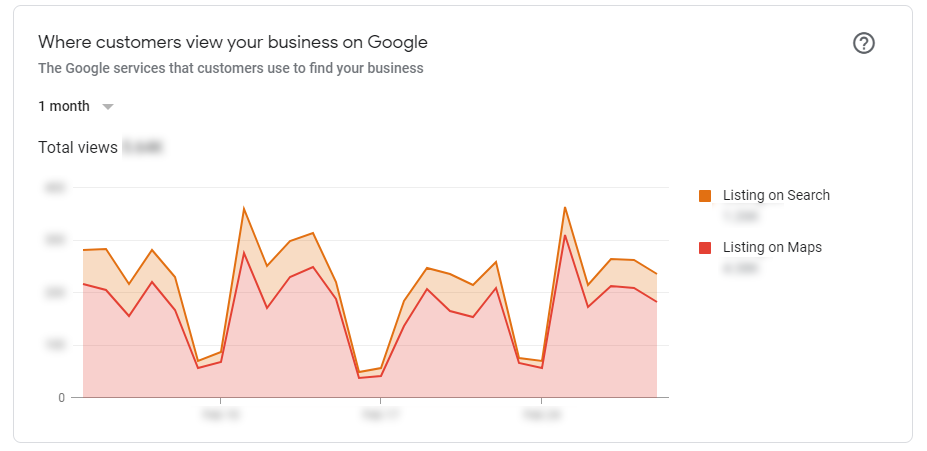The width and height of the screenshot is (927, 451).
Task: Click the subtitle about Google services
Action: 230,69
